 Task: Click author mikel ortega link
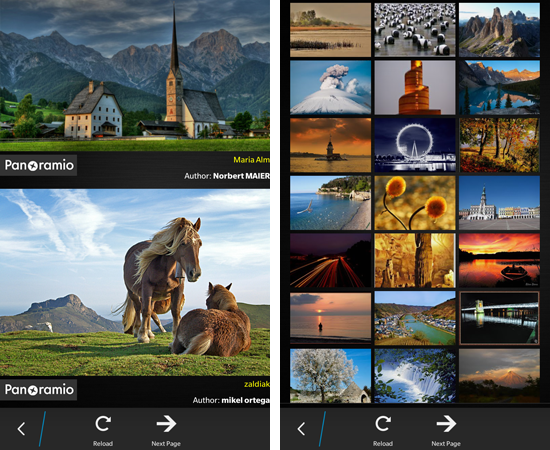point(246,400)
